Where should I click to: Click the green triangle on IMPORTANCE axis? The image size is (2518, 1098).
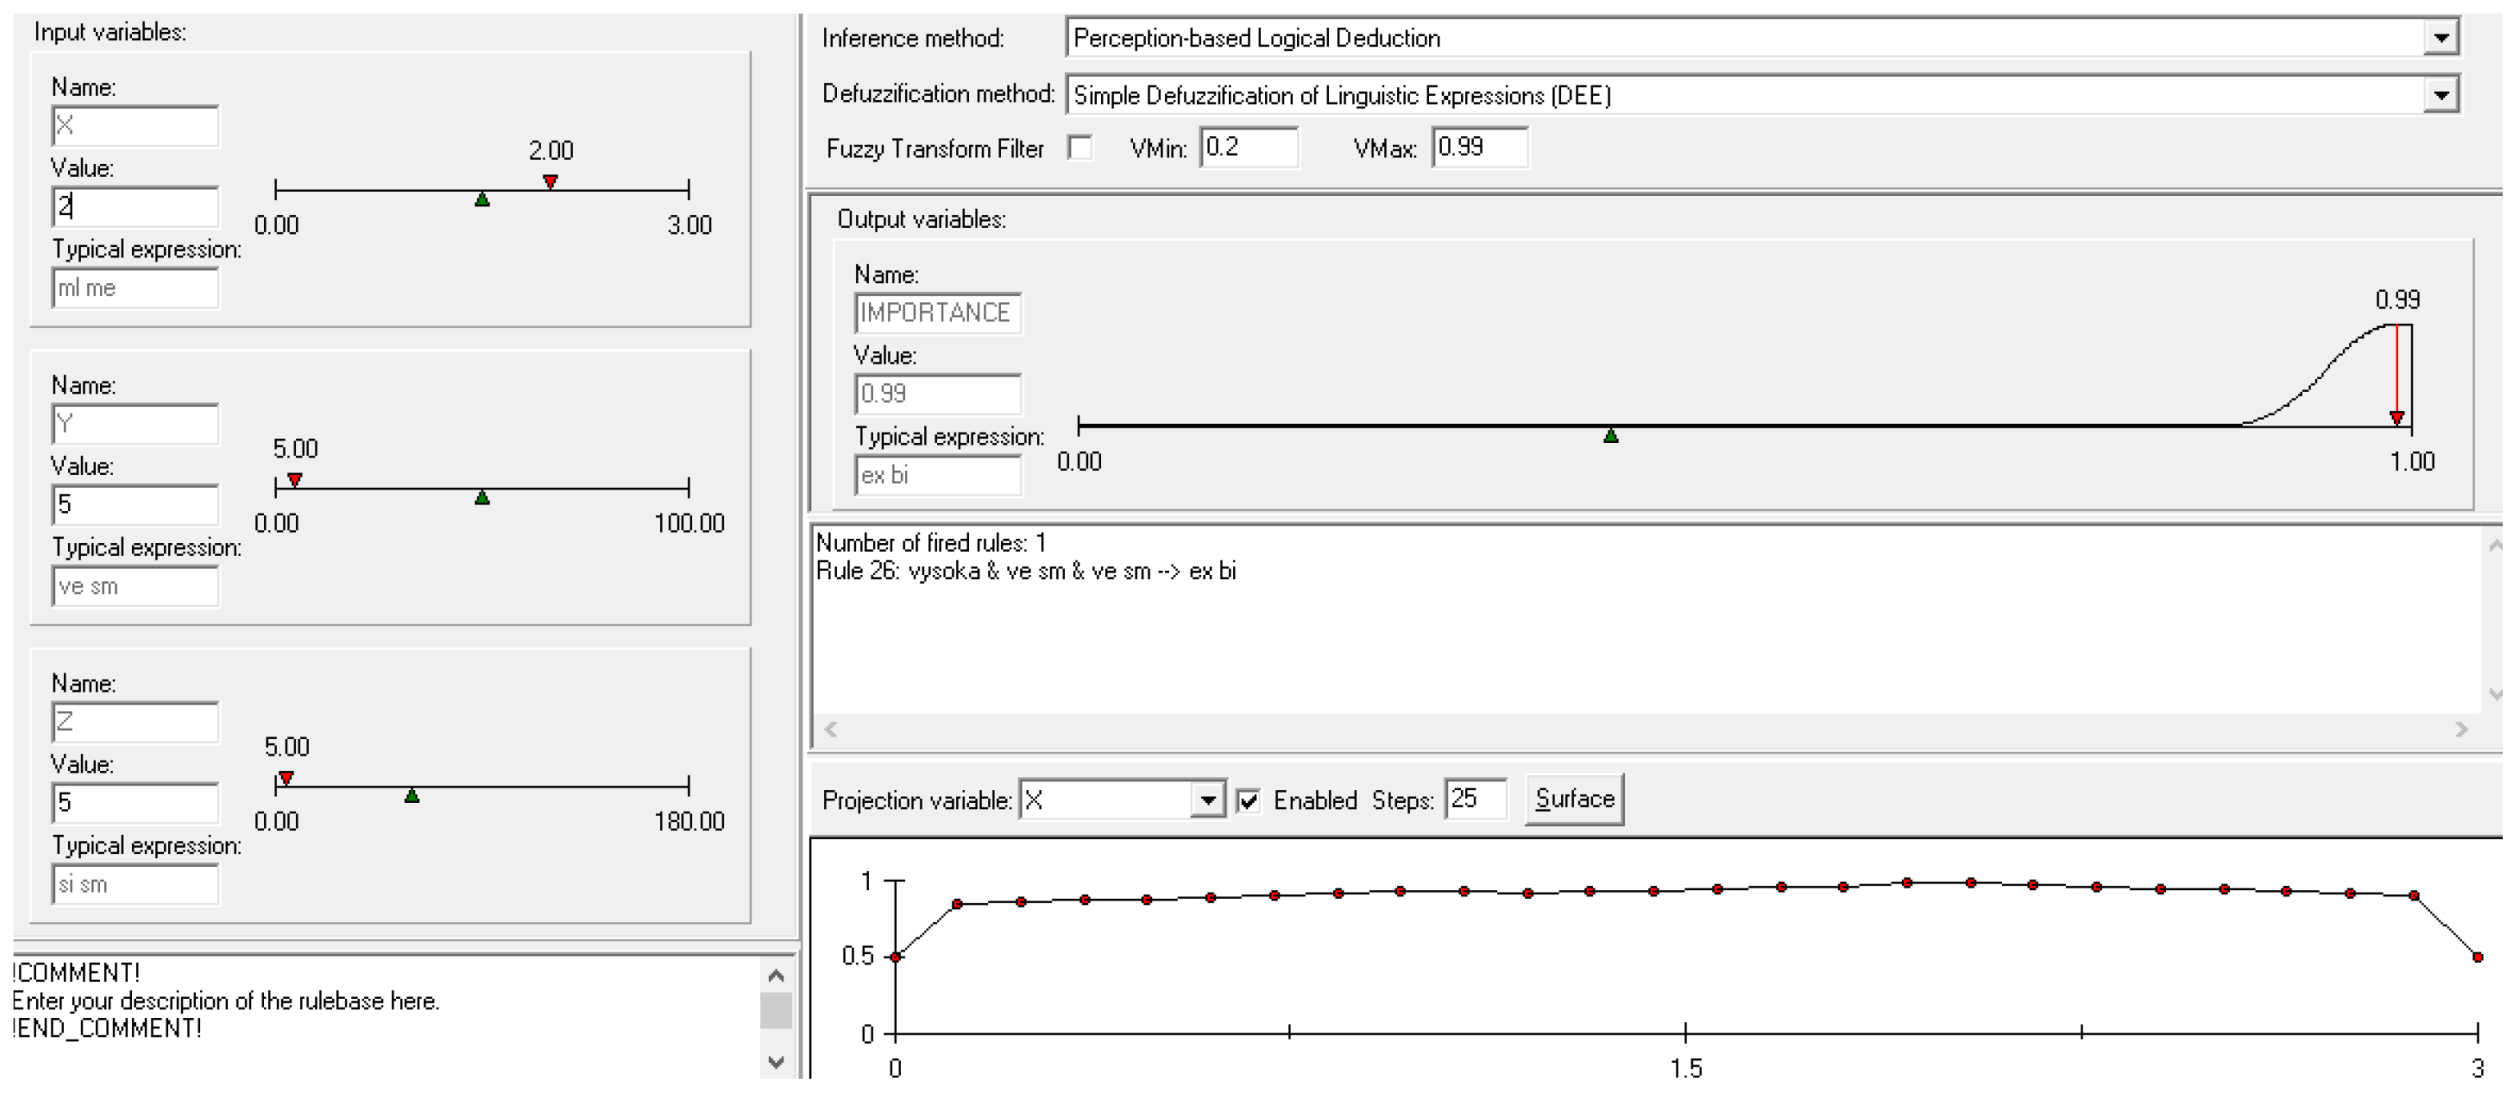[1611, 436]
